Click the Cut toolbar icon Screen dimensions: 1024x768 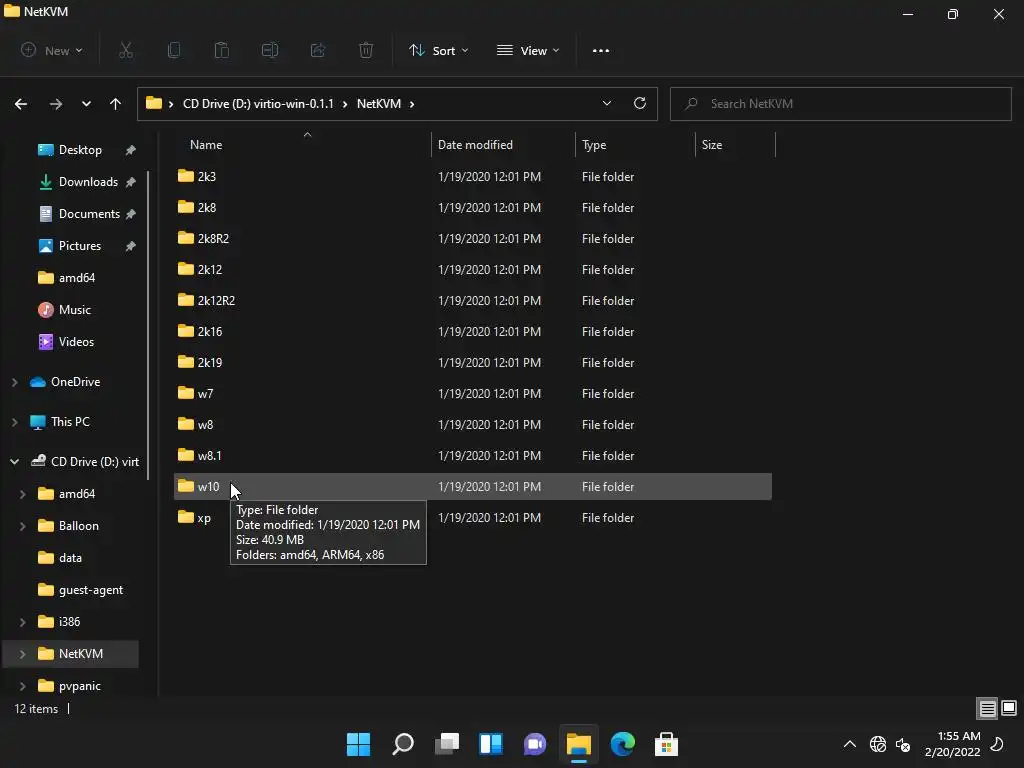coord(126,50)
